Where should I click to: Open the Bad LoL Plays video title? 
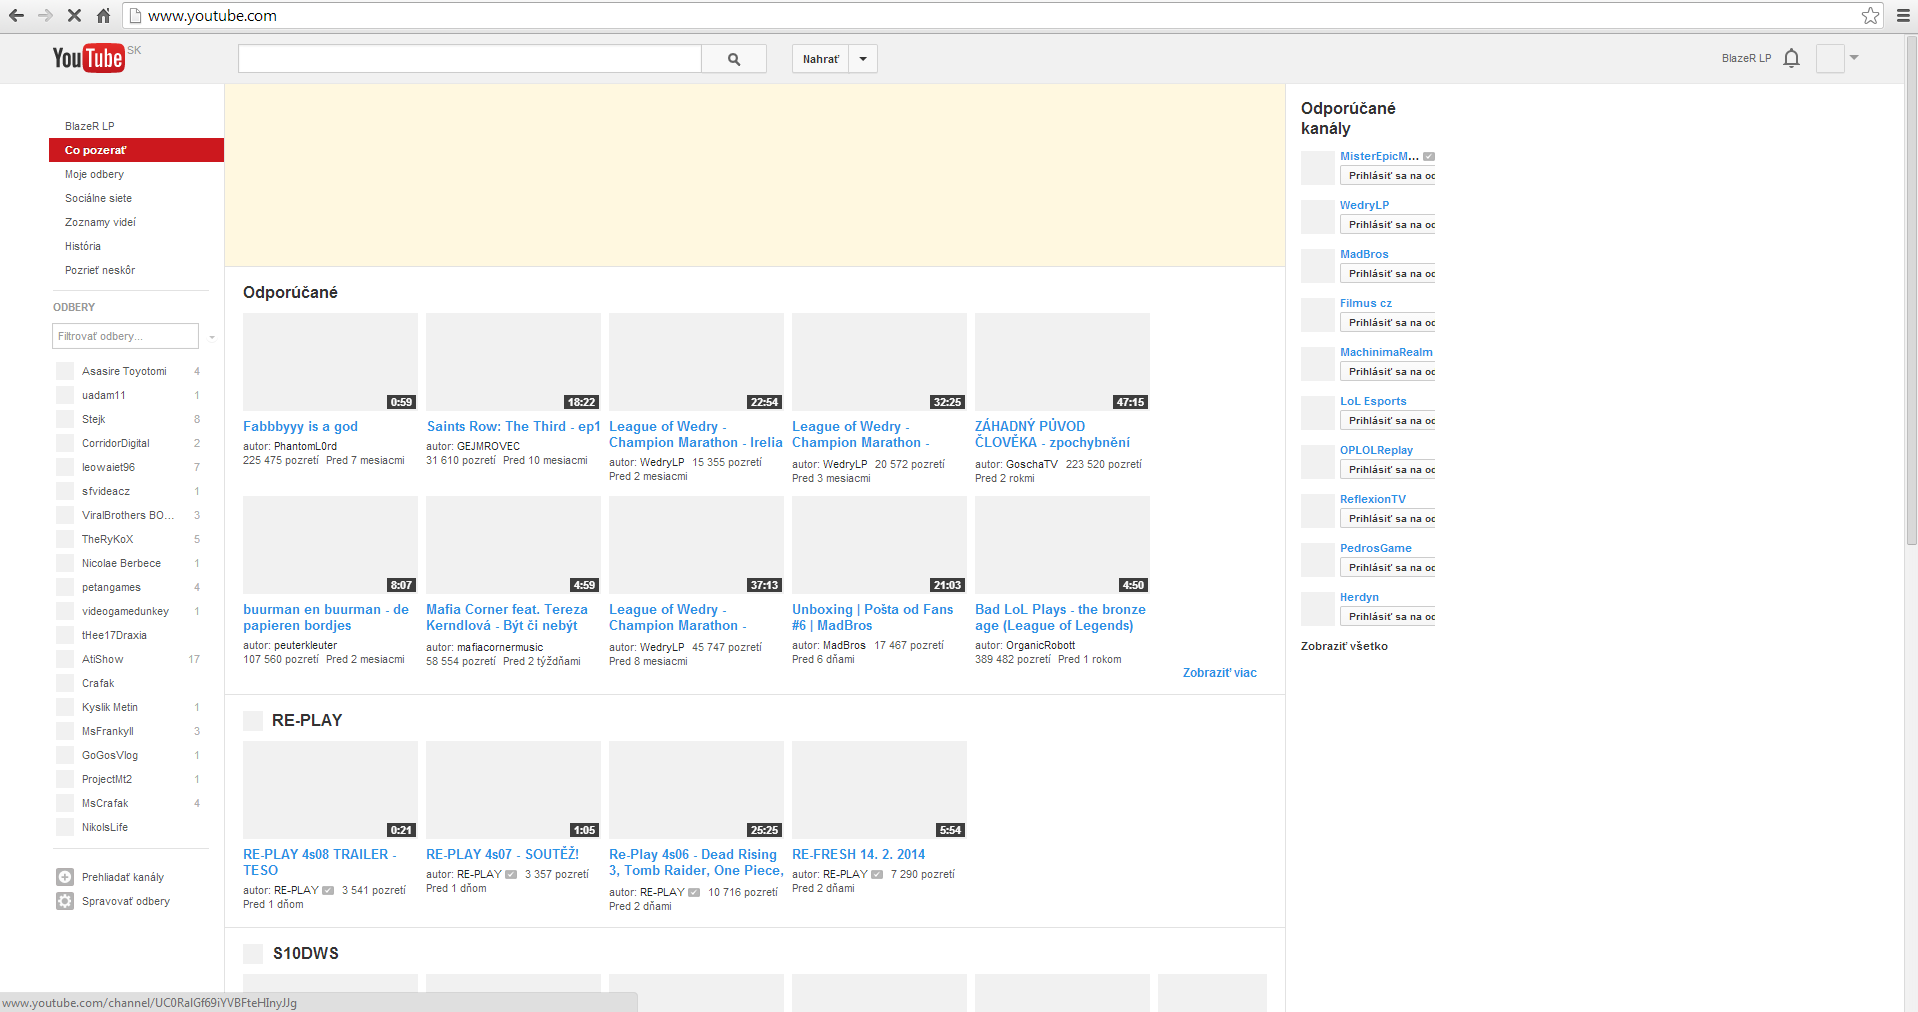(x=1060, y=617)
